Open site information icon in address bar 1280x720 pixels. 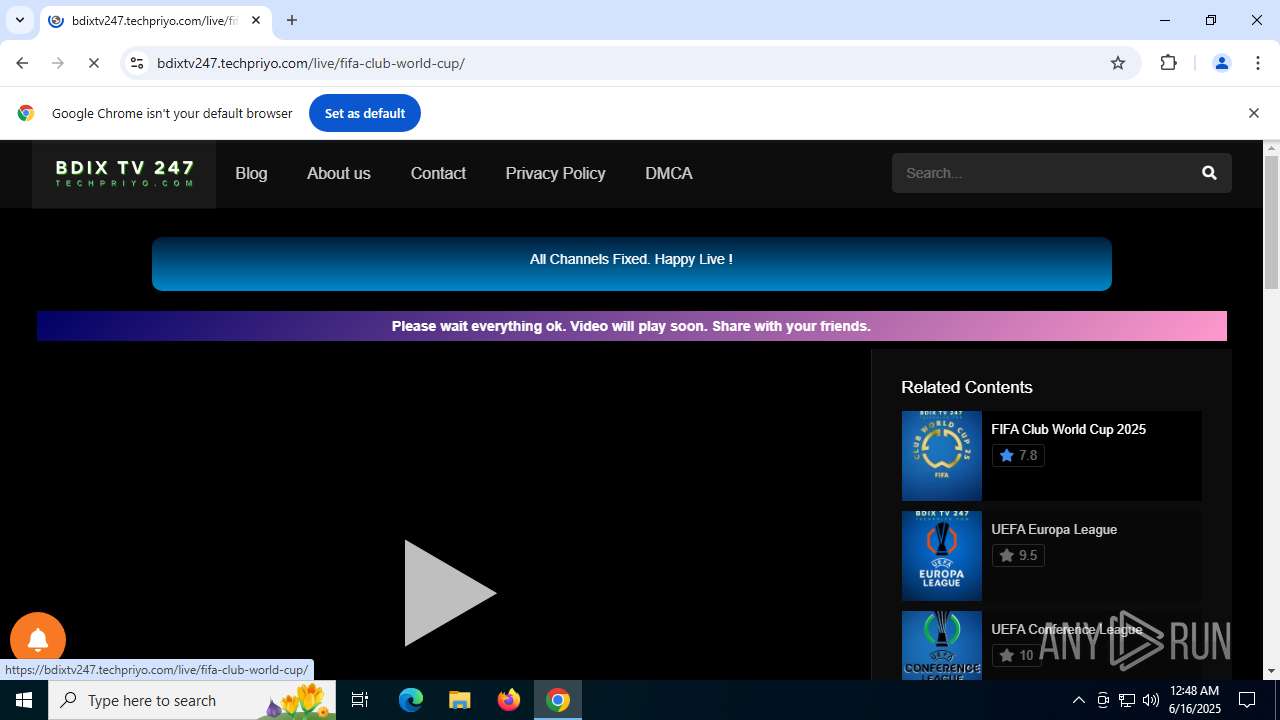tap(137, 63)
